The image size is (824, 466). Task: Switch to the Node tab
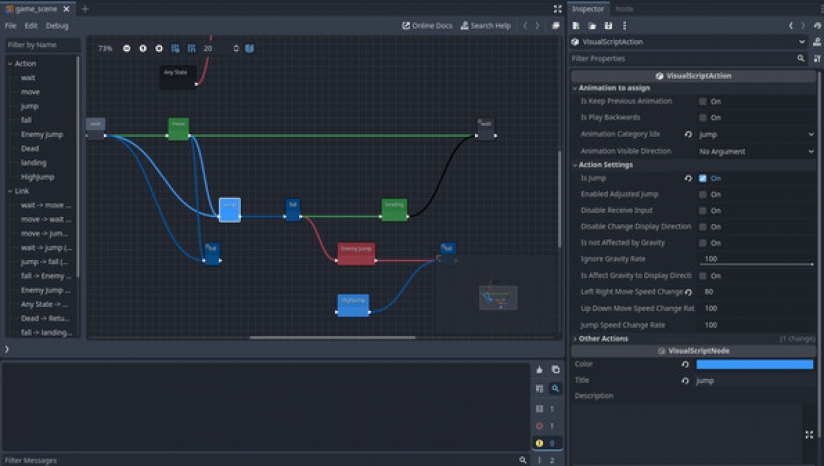point(624,8)
